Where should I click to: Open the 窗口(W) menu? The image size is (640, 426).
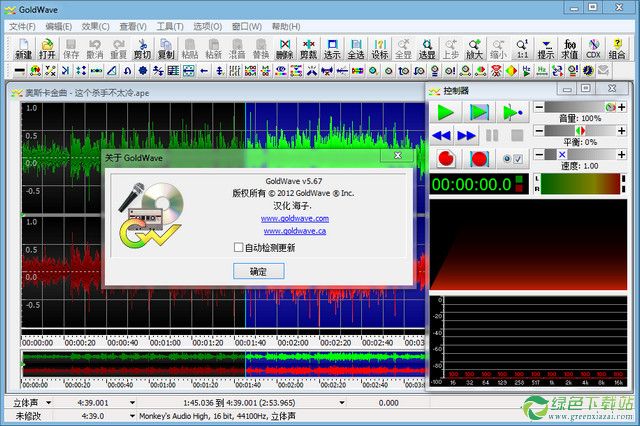coord(247,27)
